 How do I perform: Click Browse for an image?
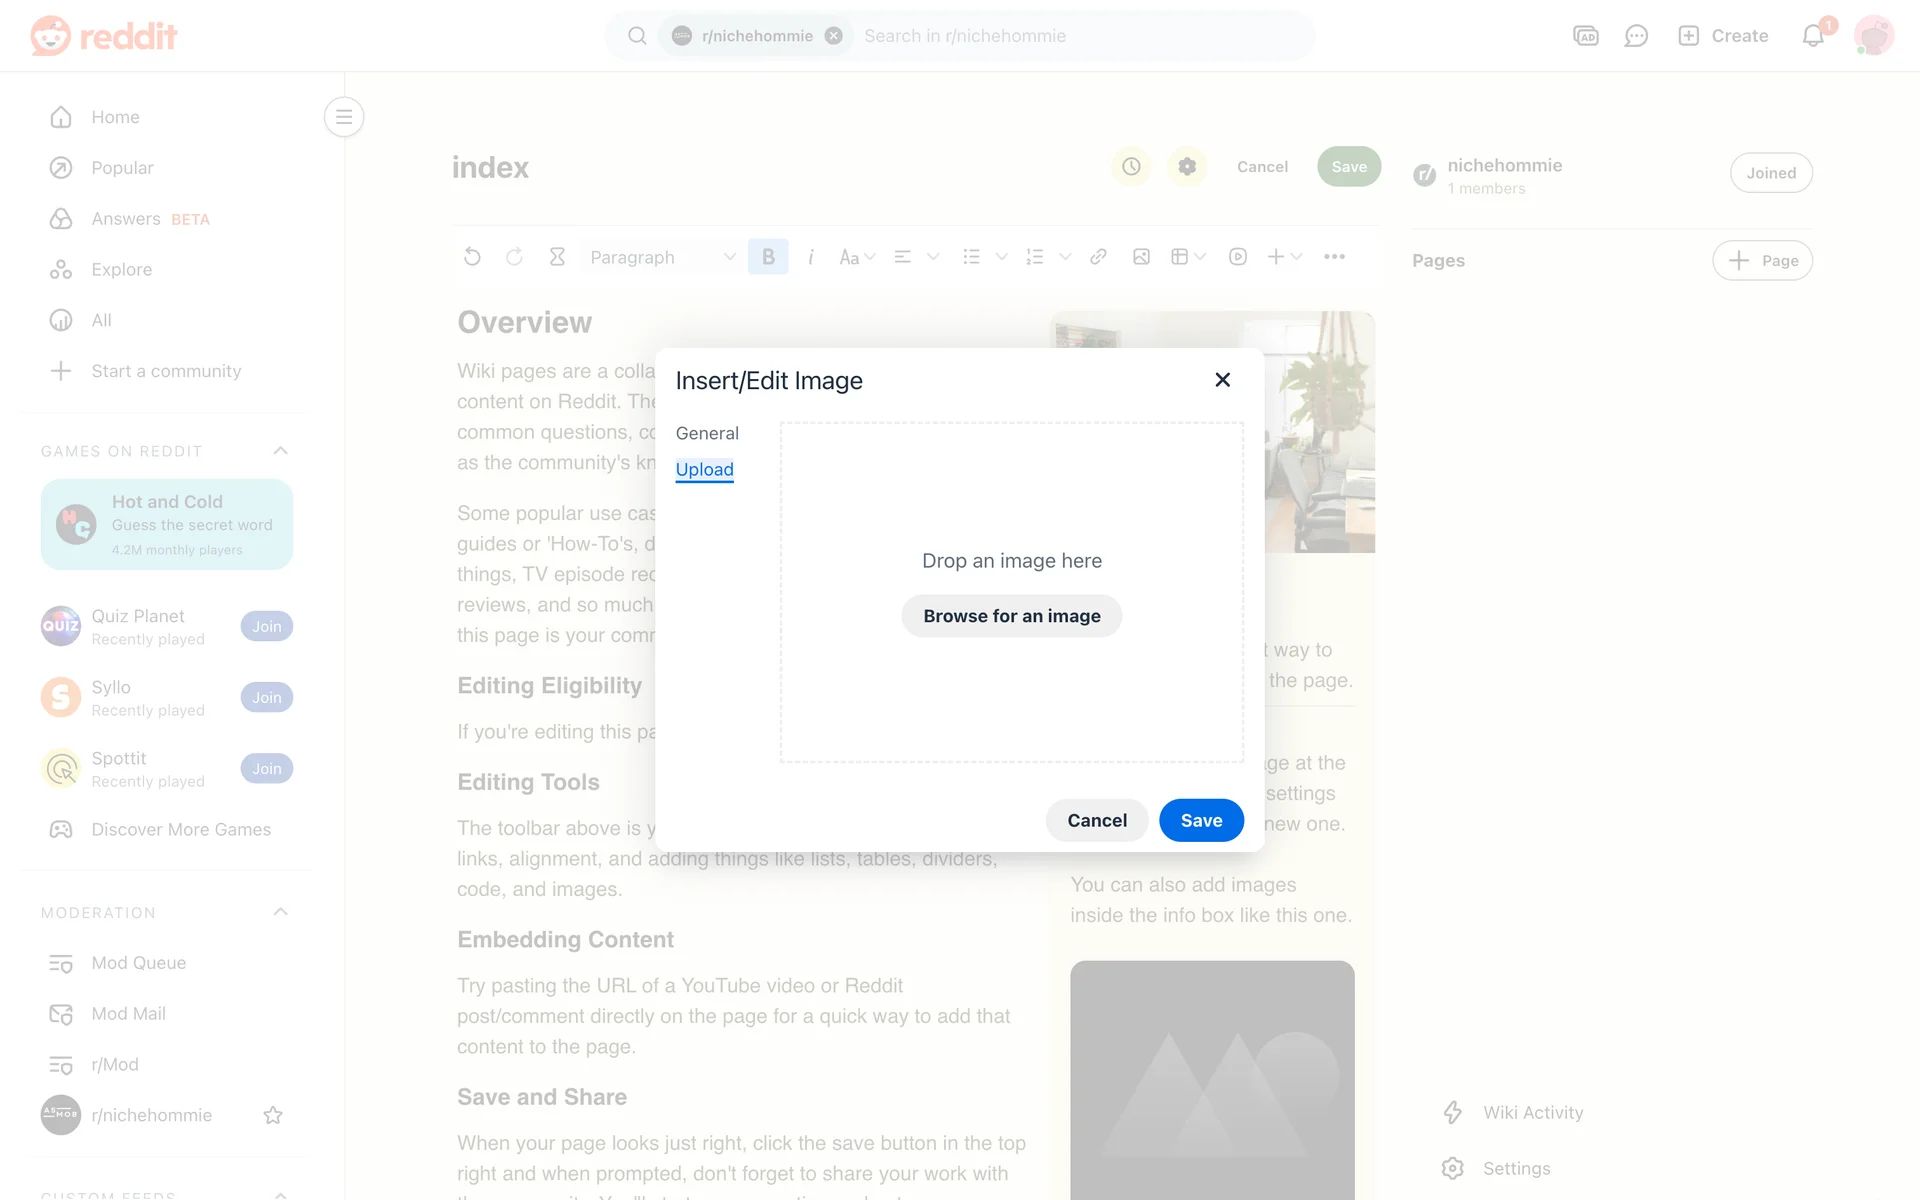coord(1011,616)
